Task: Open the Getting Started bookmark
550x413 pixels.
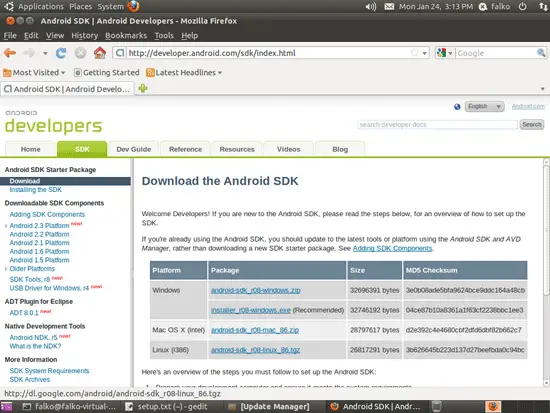Action: (107, 73)
